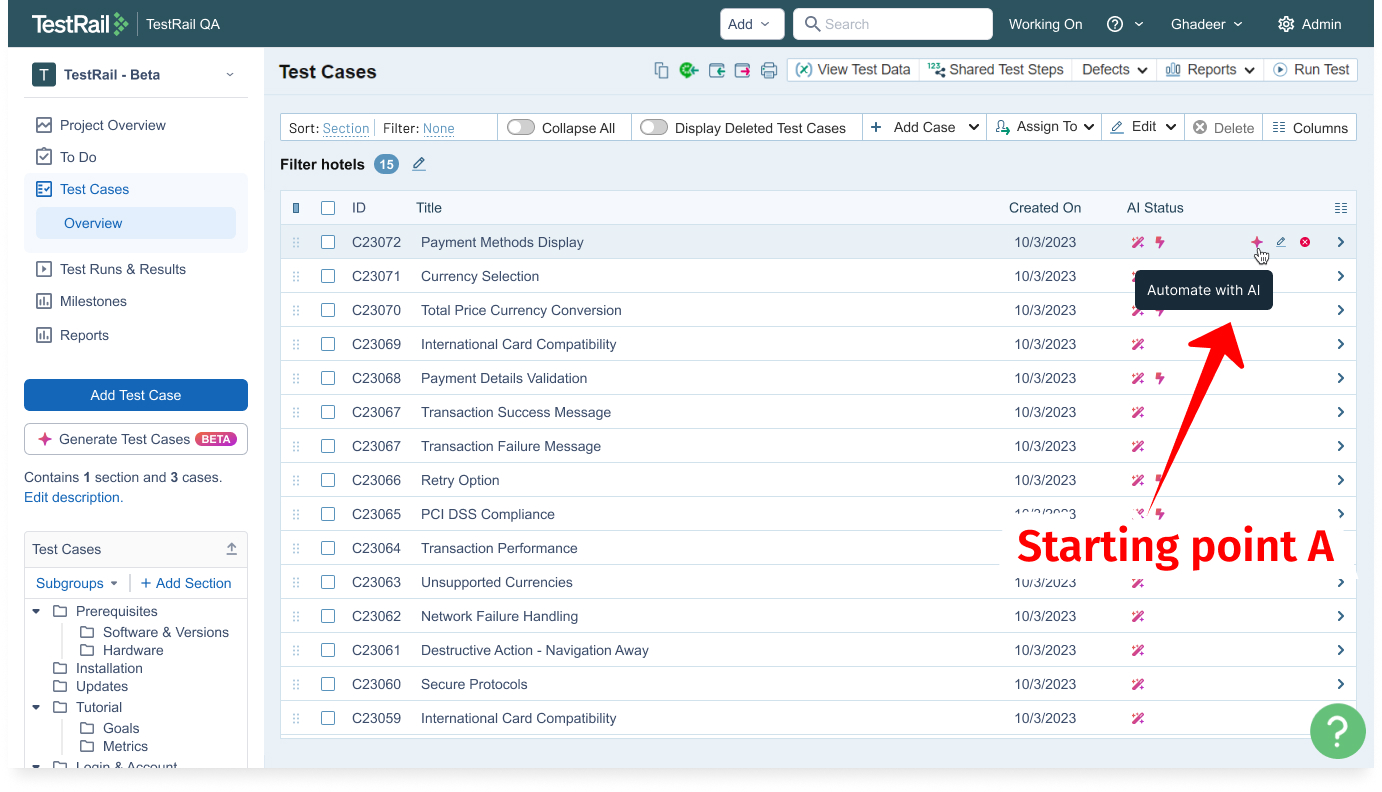
Task: Click Shared Test Steps button
Action: click(x=995, y=70)
